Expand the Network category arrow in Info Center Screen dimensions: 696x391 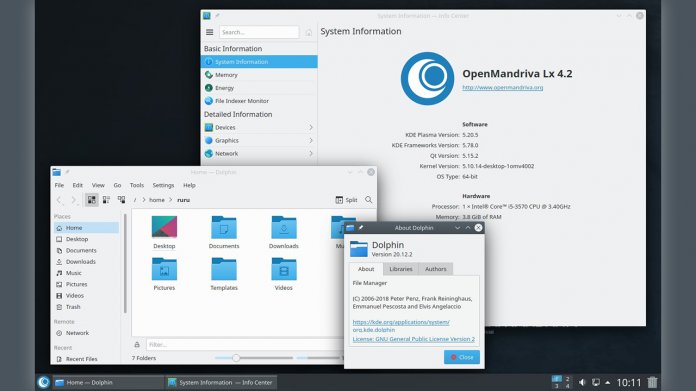tap(311, 154)
